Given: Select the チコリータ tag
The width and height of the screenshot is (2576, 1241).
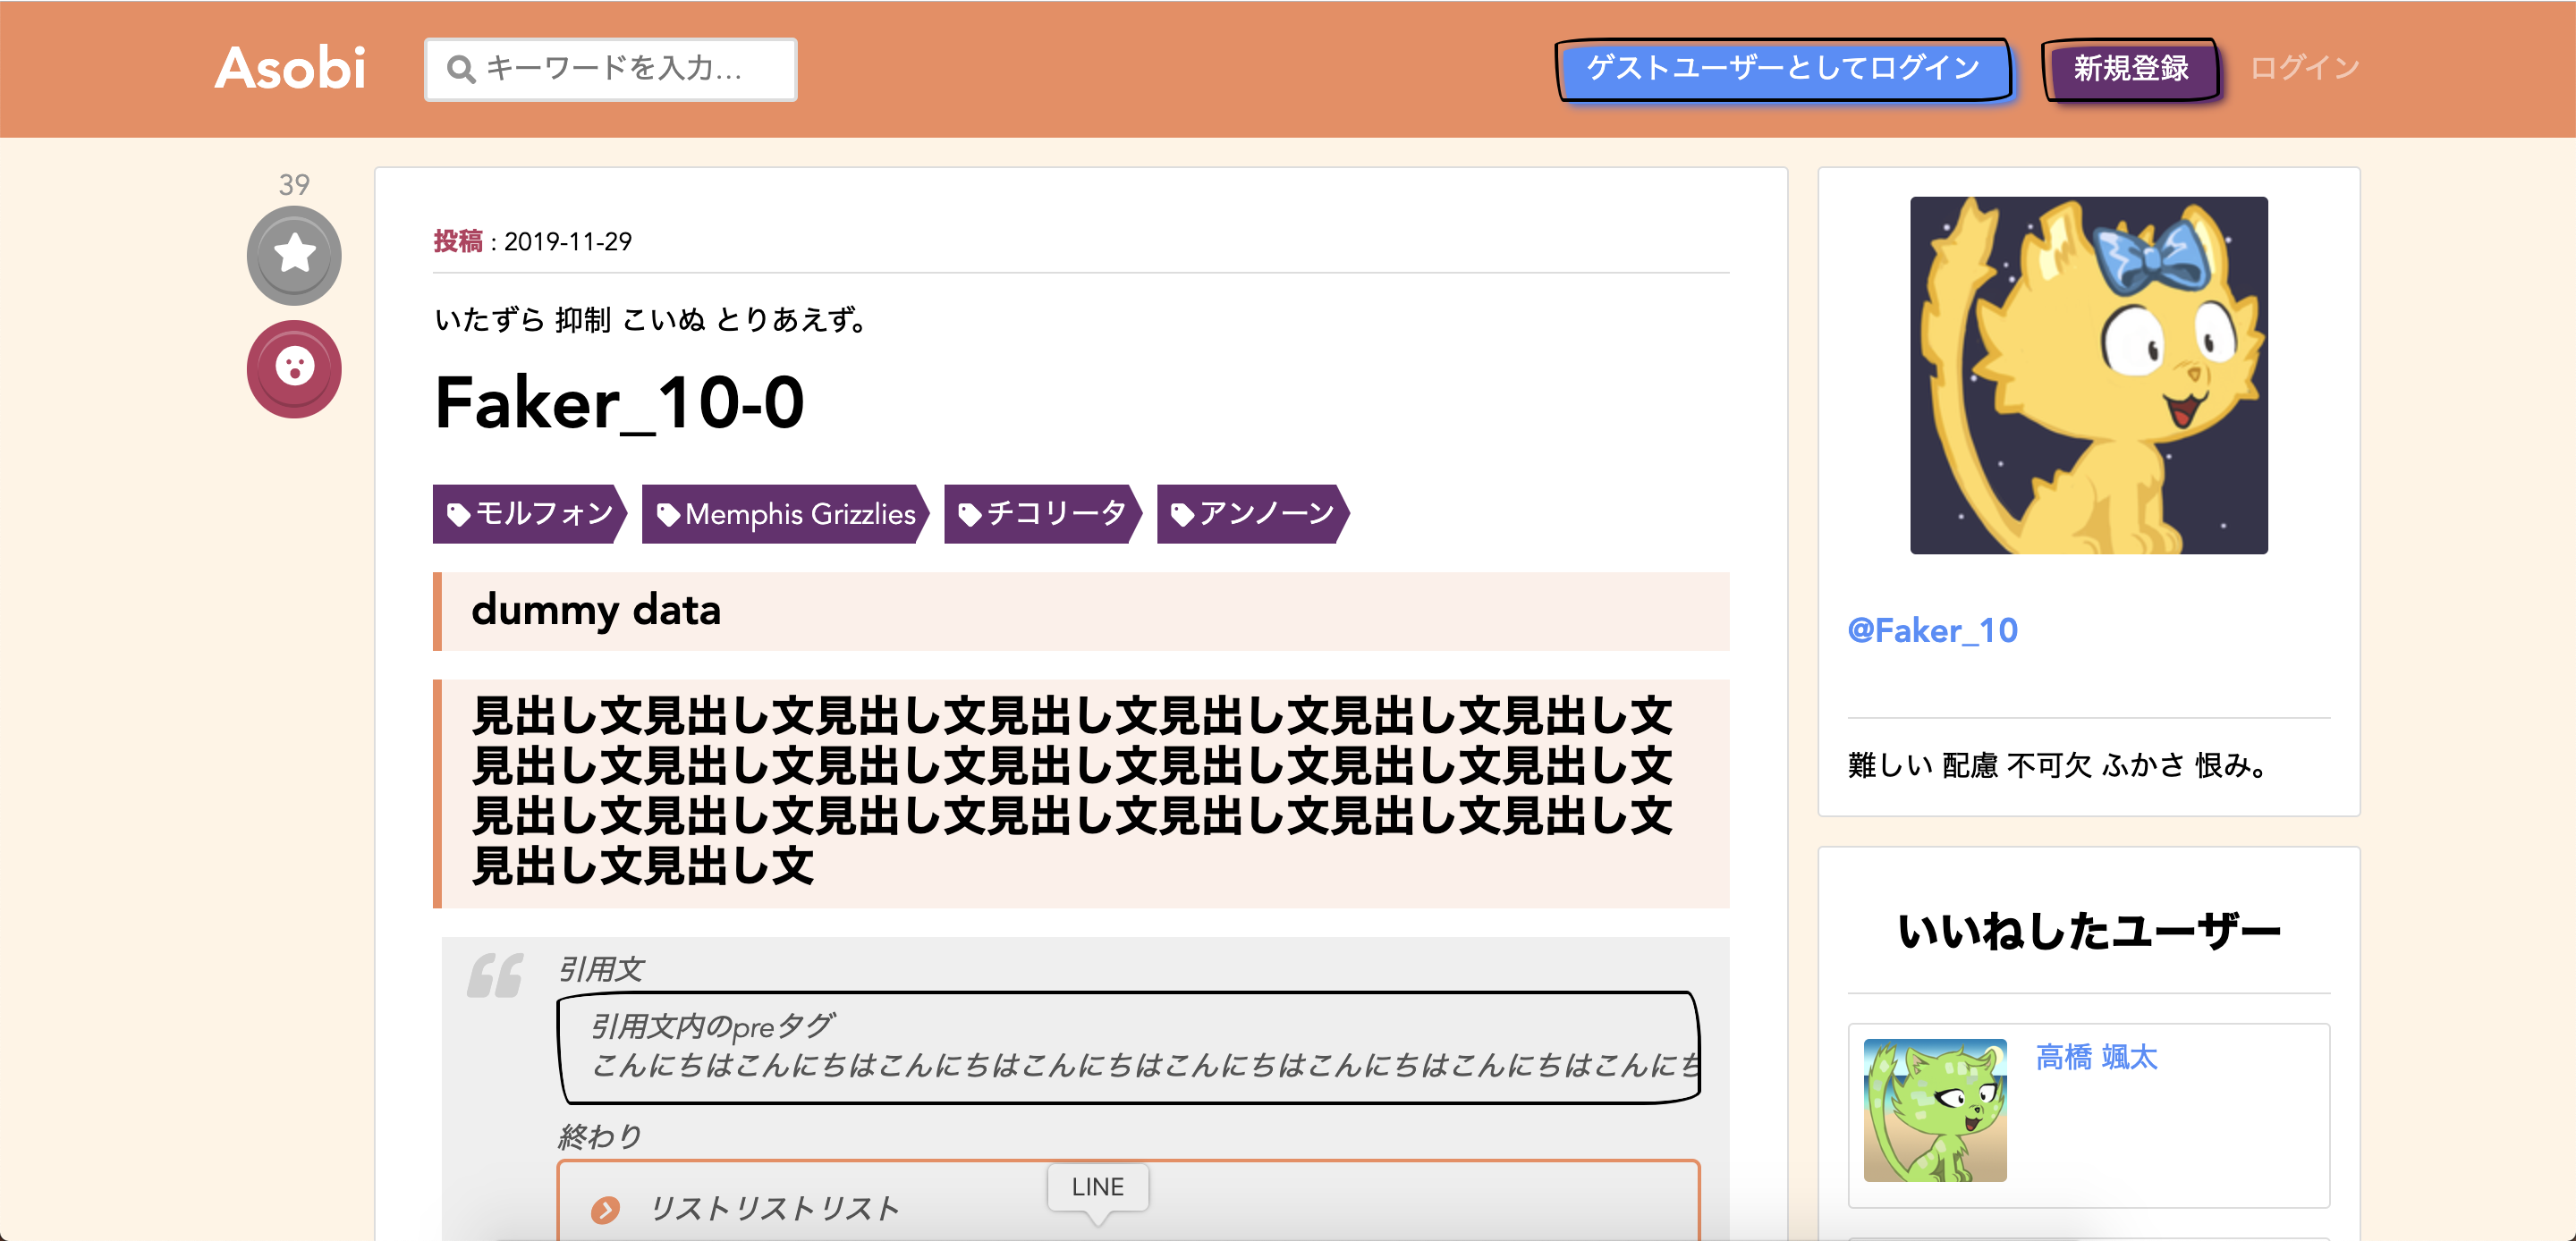Looking at the screenshot, I should [1043, 514].
